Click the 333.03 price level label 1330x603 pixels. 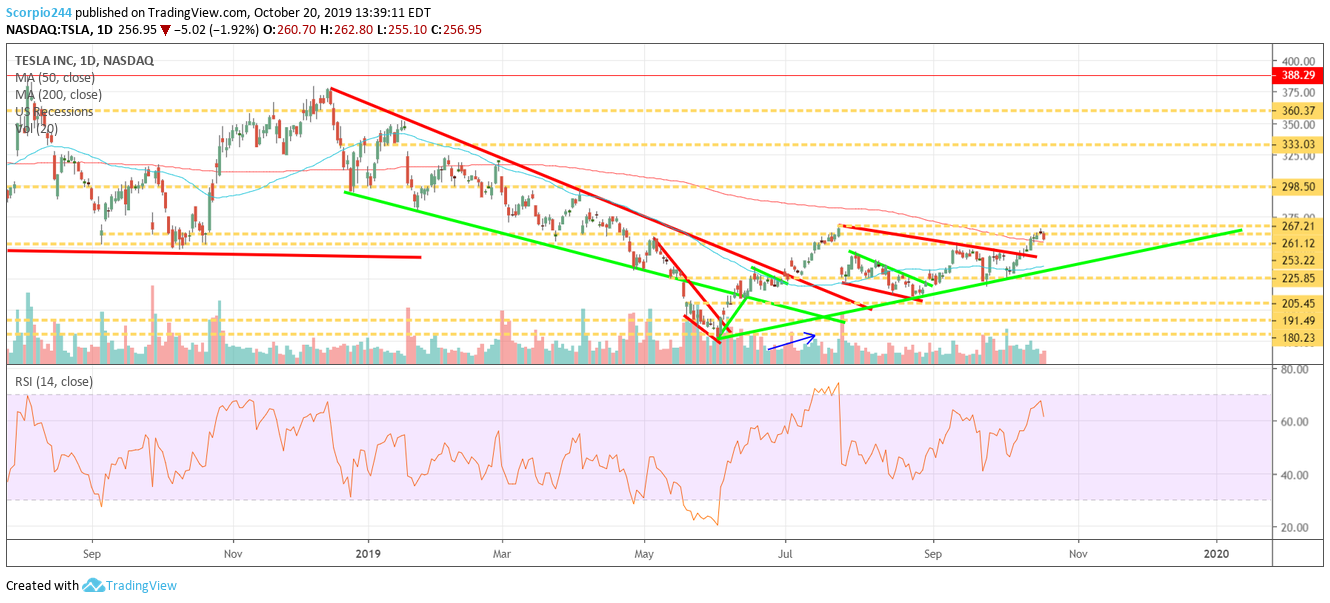pyautogui.click(x=1300, y=145)
